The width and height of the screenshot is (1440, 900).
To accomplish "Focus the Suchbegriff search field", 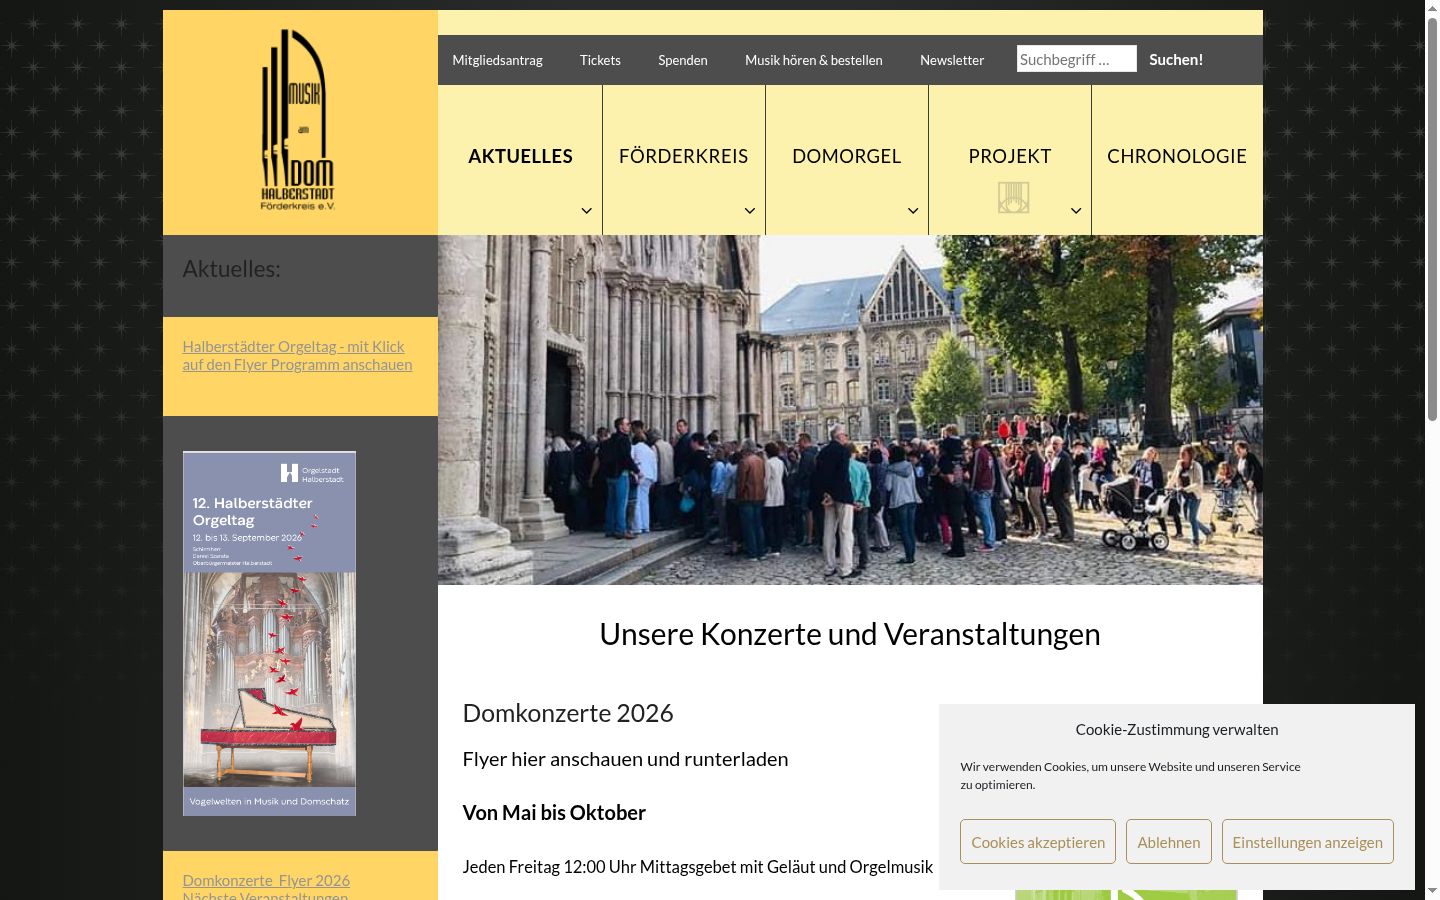I will tap(1077, 59).
